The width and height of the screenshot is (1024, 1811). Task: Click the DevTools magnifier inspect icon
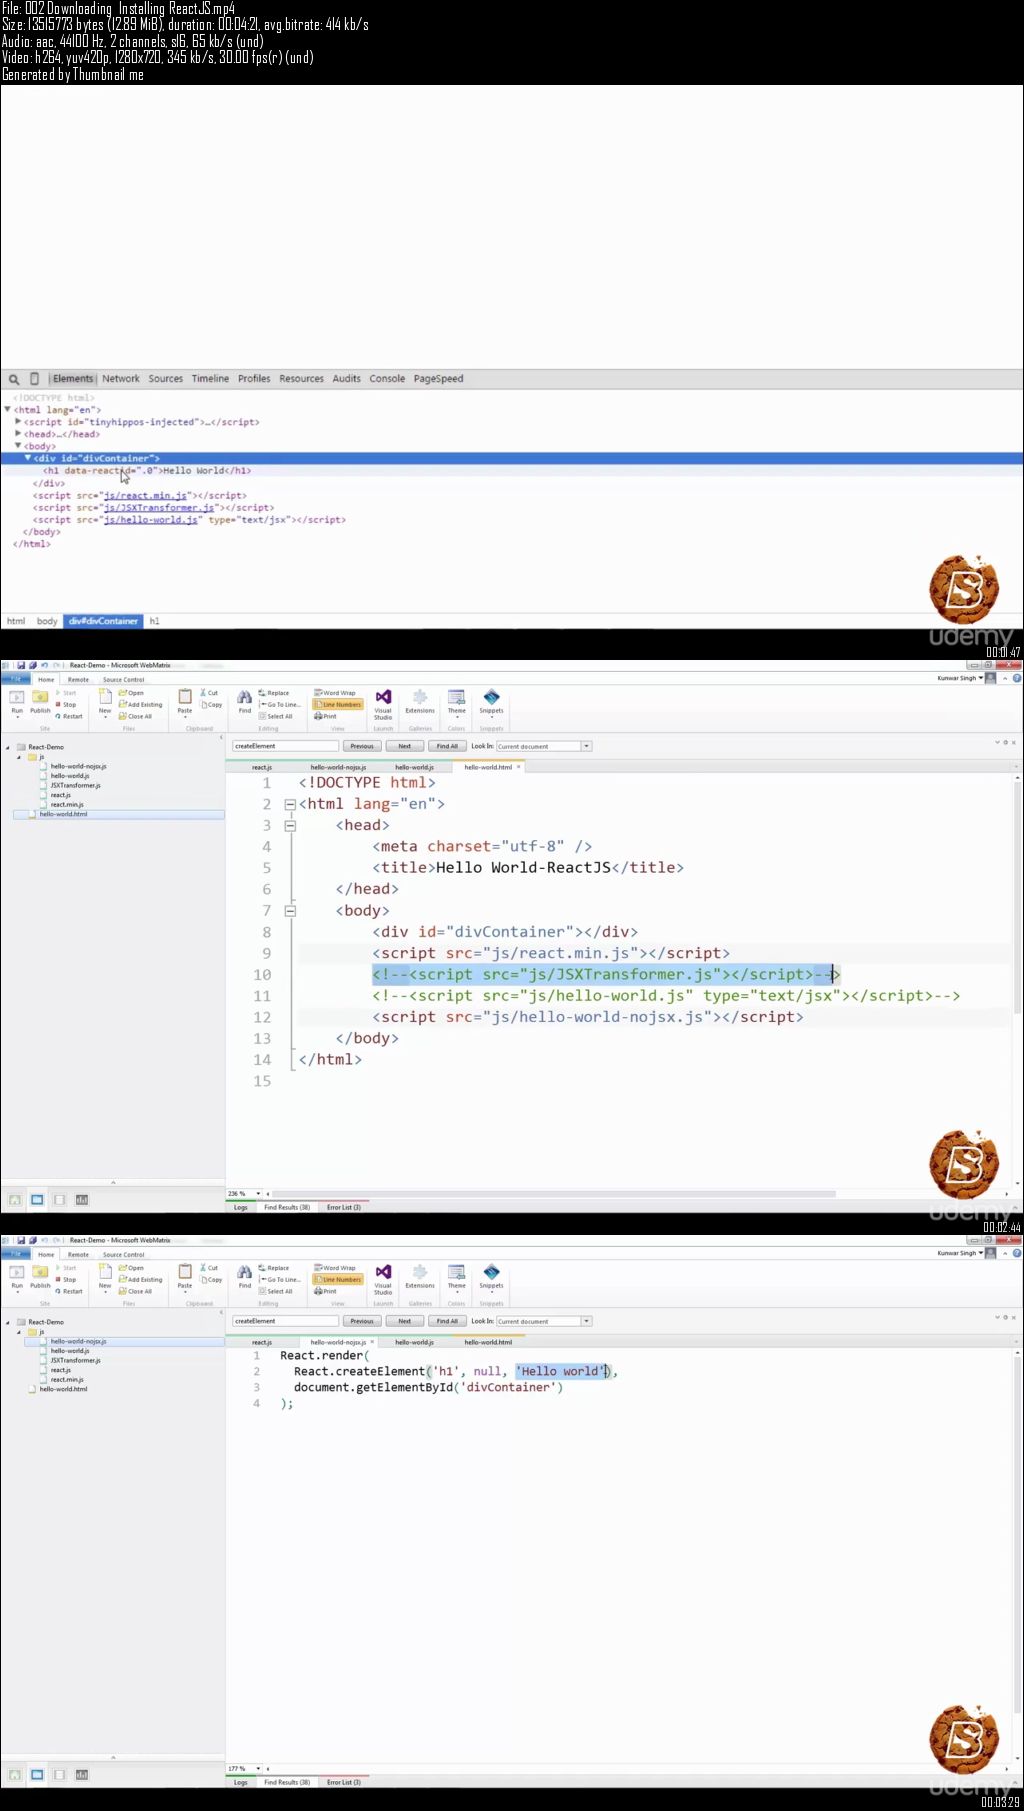tap(14, 379)
